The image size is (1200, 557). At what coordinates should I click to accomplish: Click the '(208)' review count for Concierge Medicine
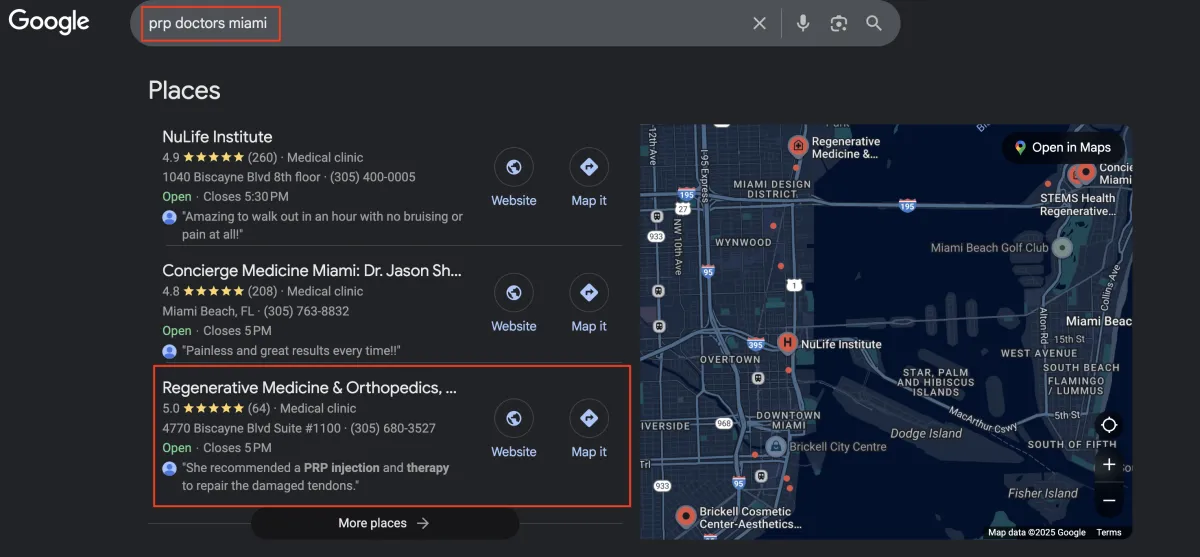tap(263, 291)
